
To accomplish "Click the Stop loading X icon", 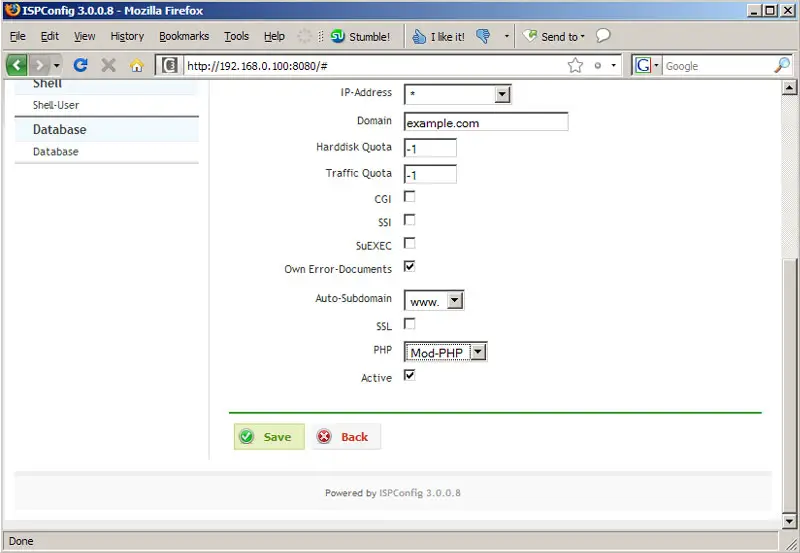I will click(x=108, y=65).
